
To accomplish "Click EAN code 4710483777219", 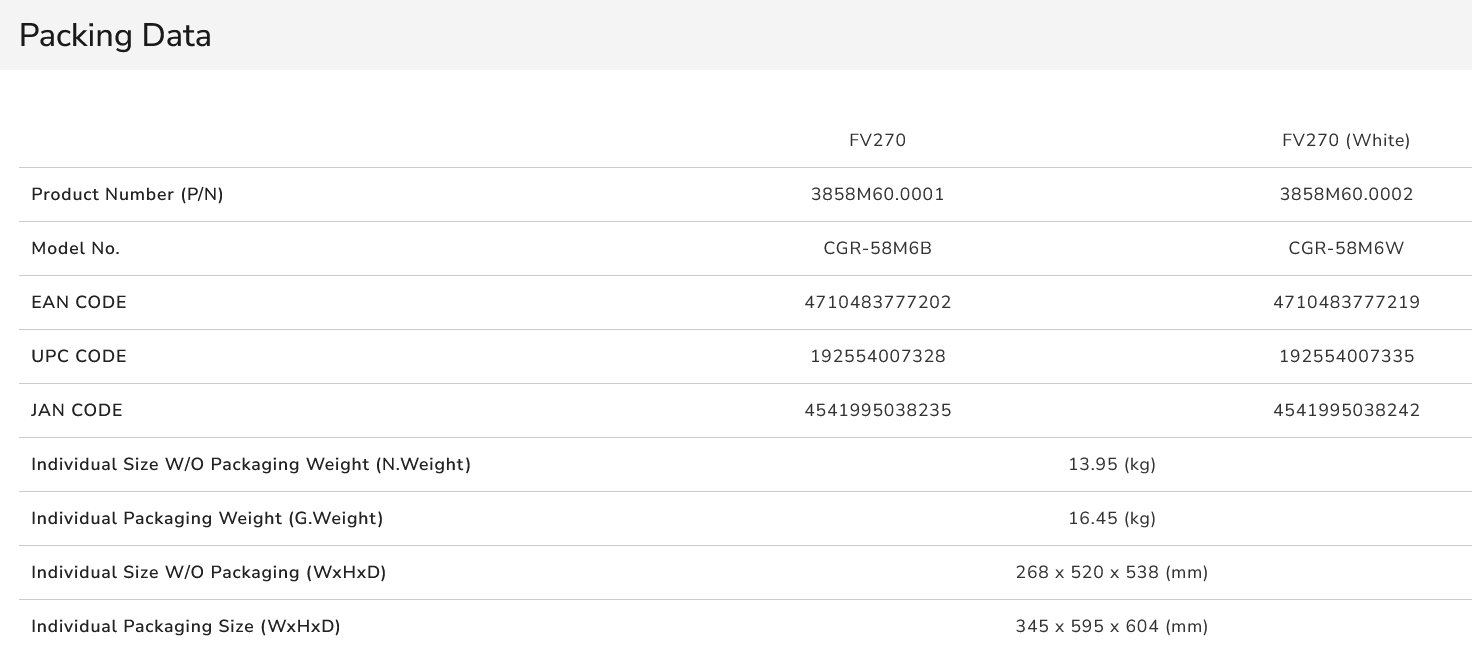I will tap(1346, 303).
